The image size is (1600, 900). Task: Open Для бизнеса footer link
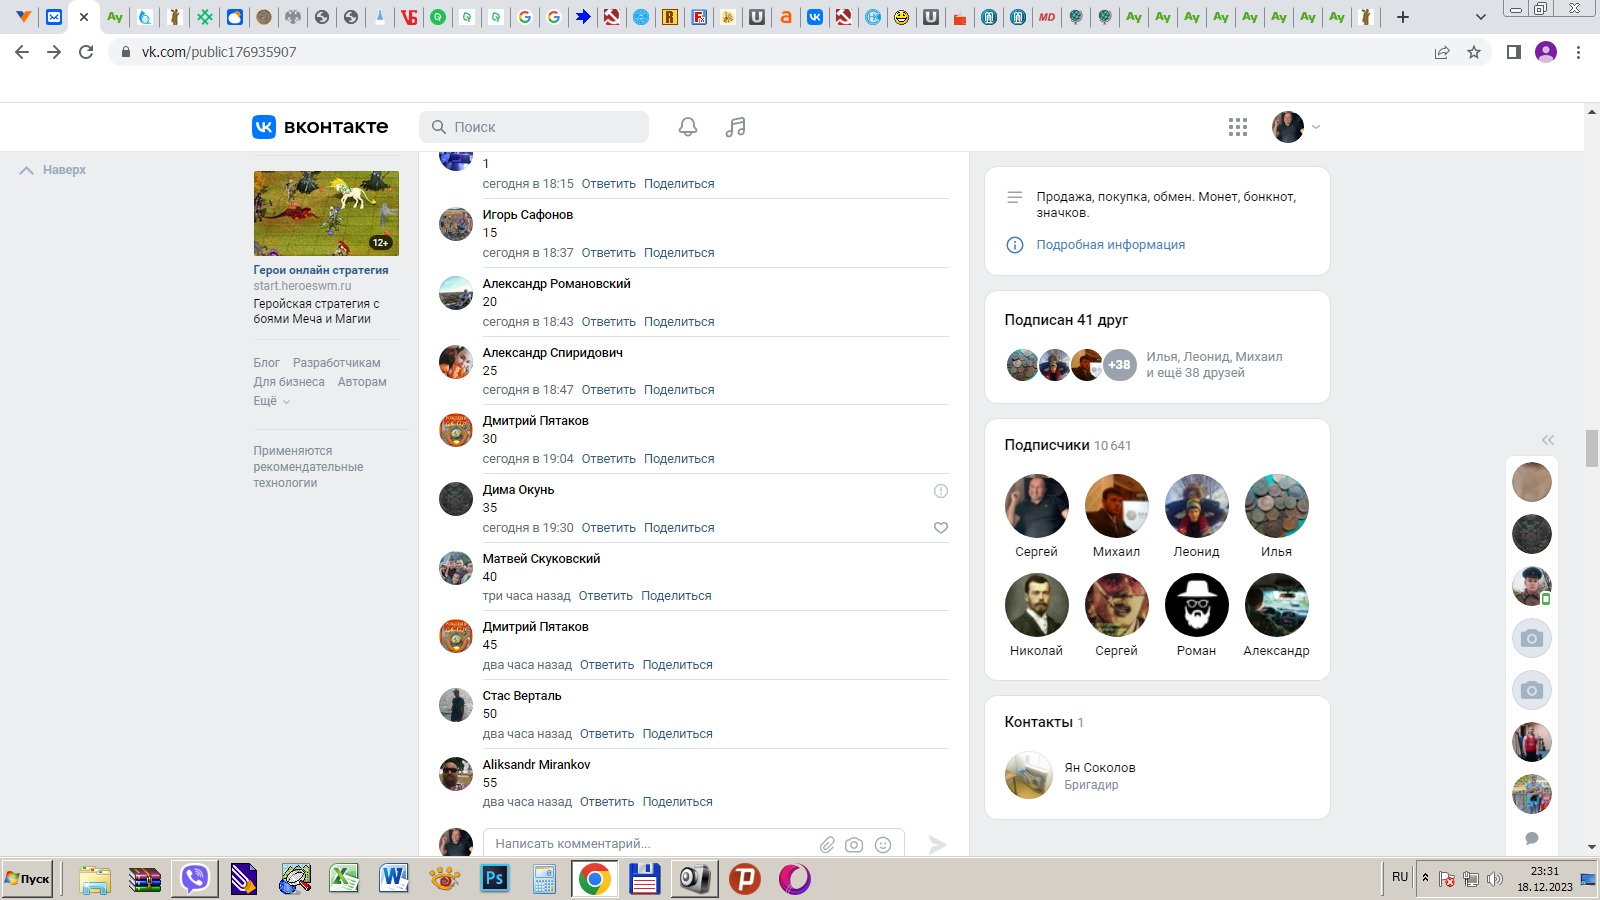289,382
